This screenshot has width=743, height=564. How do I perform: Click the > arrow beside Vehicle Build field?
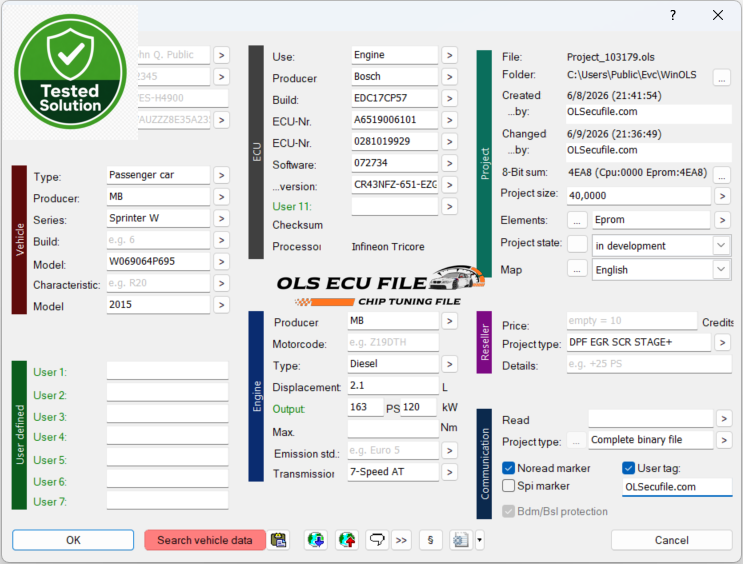pos(221,240)
